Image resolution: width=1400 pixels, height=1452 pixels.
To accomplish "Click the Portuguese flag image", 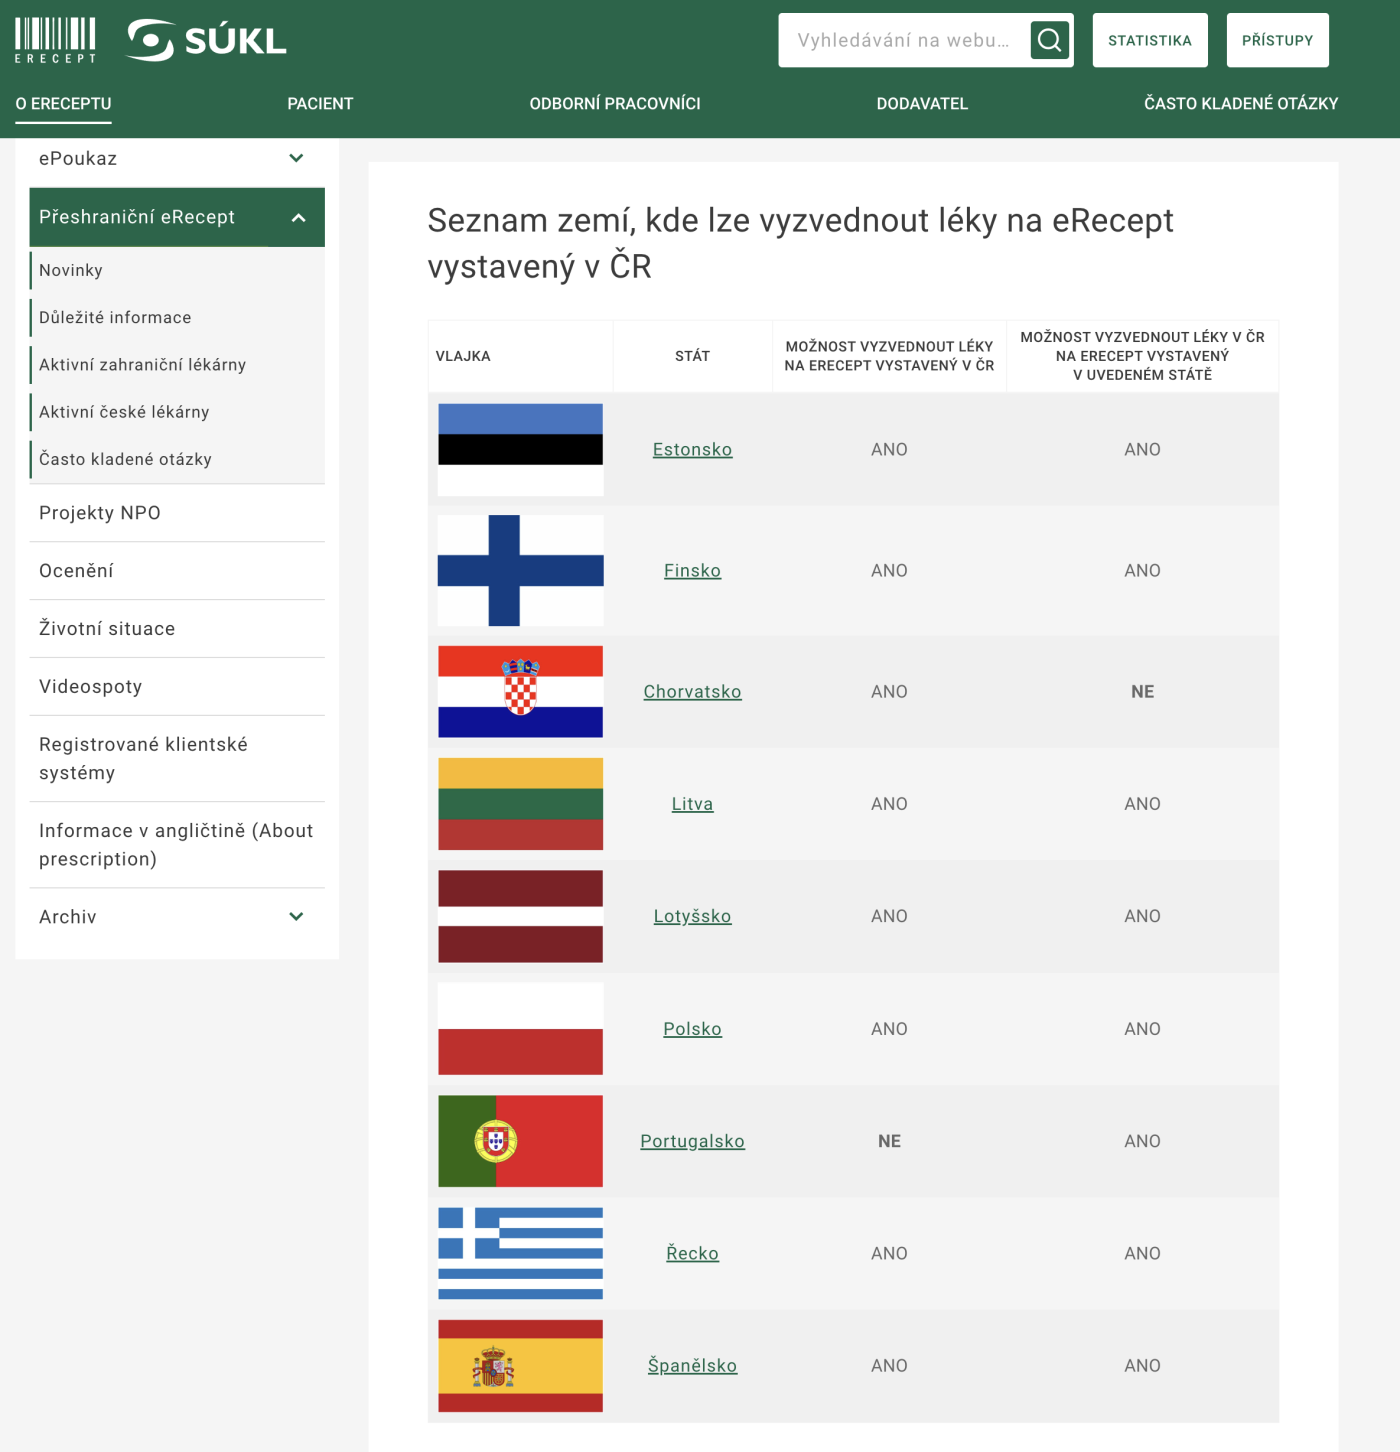I will click(520, 1141).
